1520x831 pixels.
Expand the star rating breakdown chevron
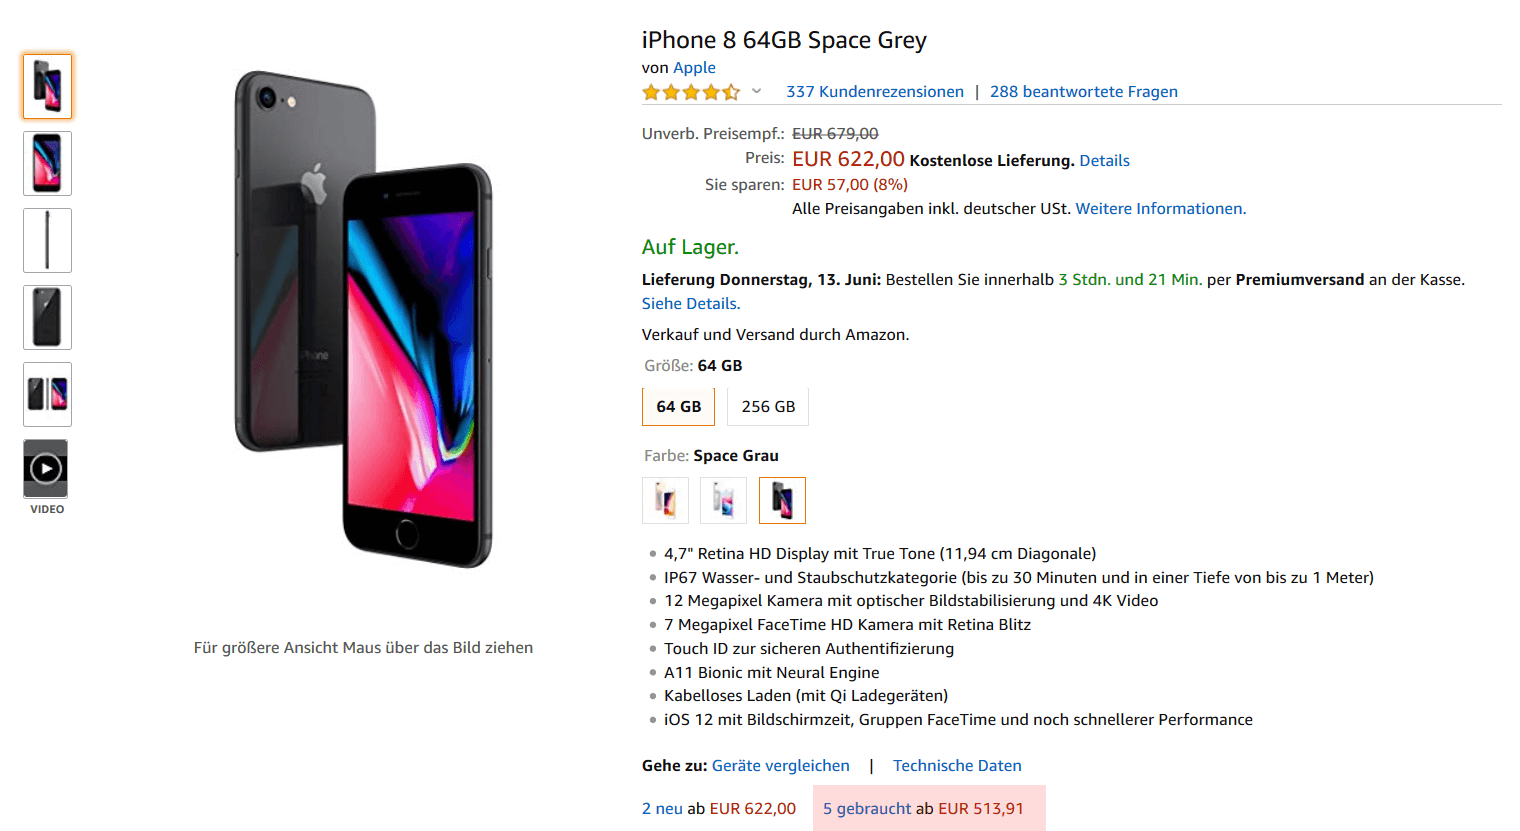pos(757,91)
